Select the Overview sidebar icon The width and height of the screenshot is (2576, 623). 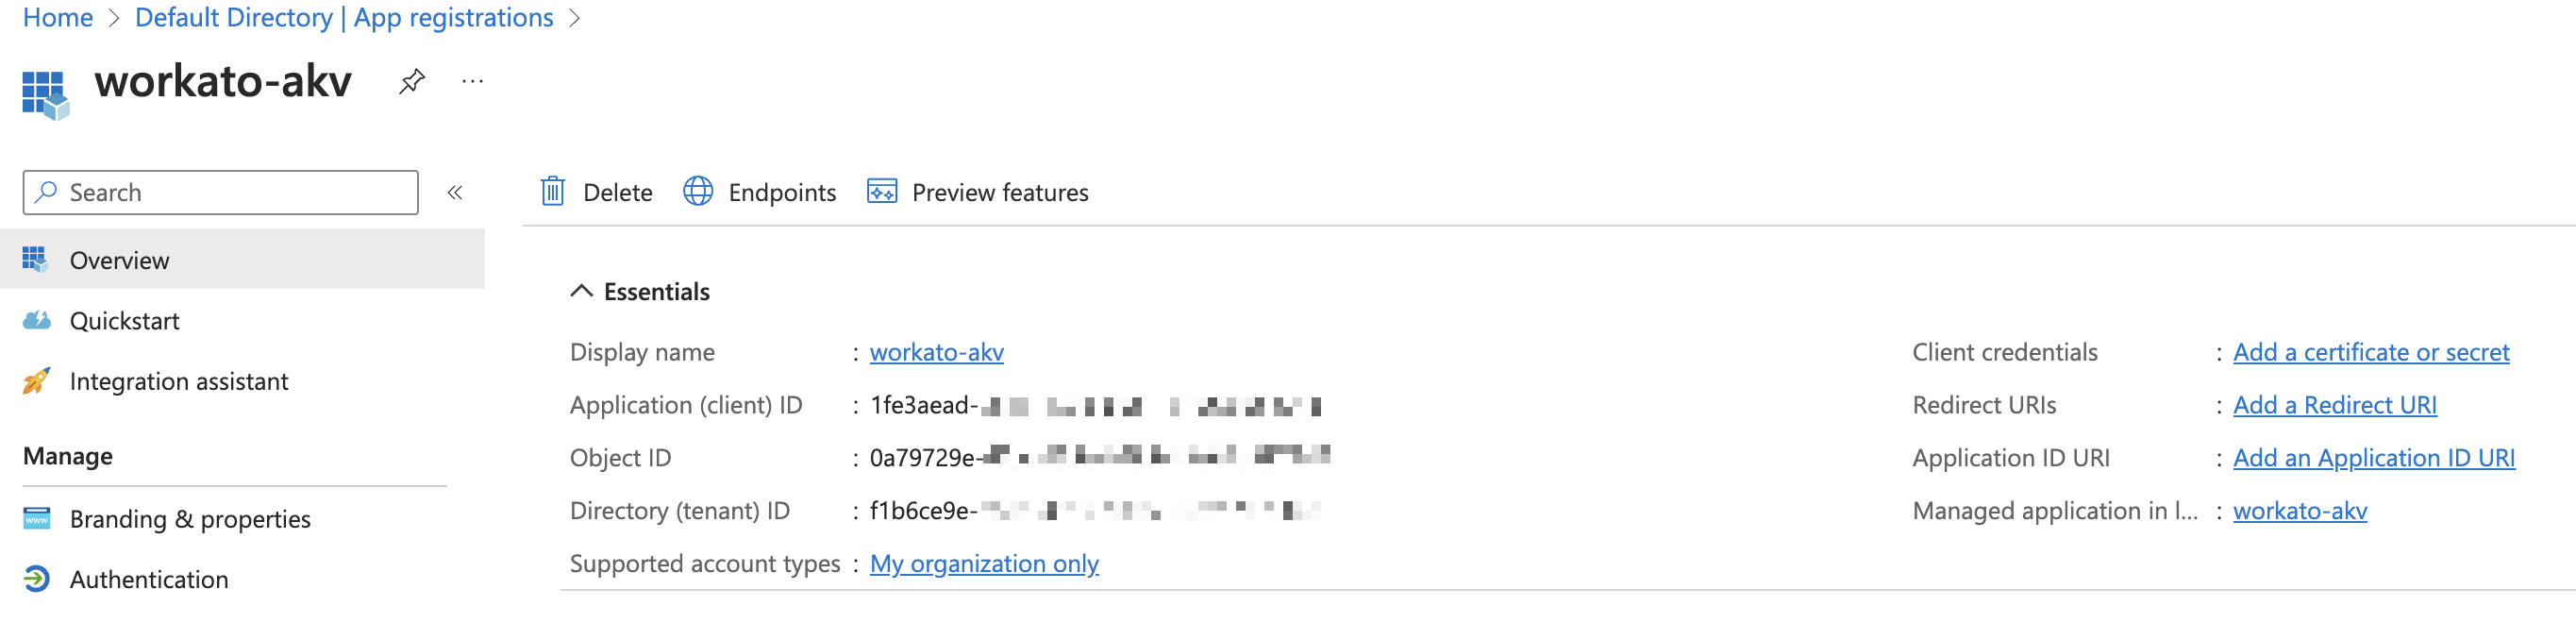coord(36,259)
